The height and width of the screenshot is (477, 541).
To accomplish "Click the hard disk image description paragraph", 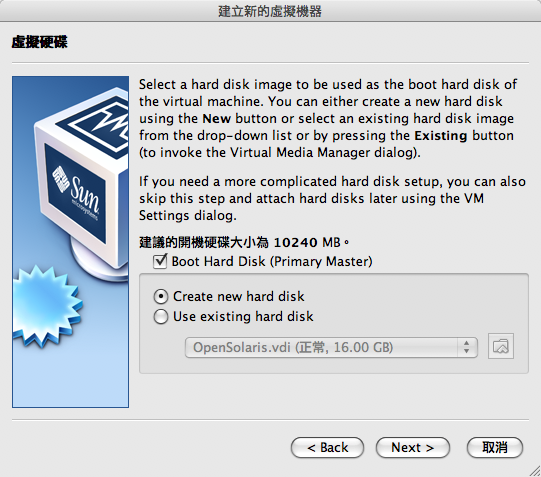I will 328,118.
